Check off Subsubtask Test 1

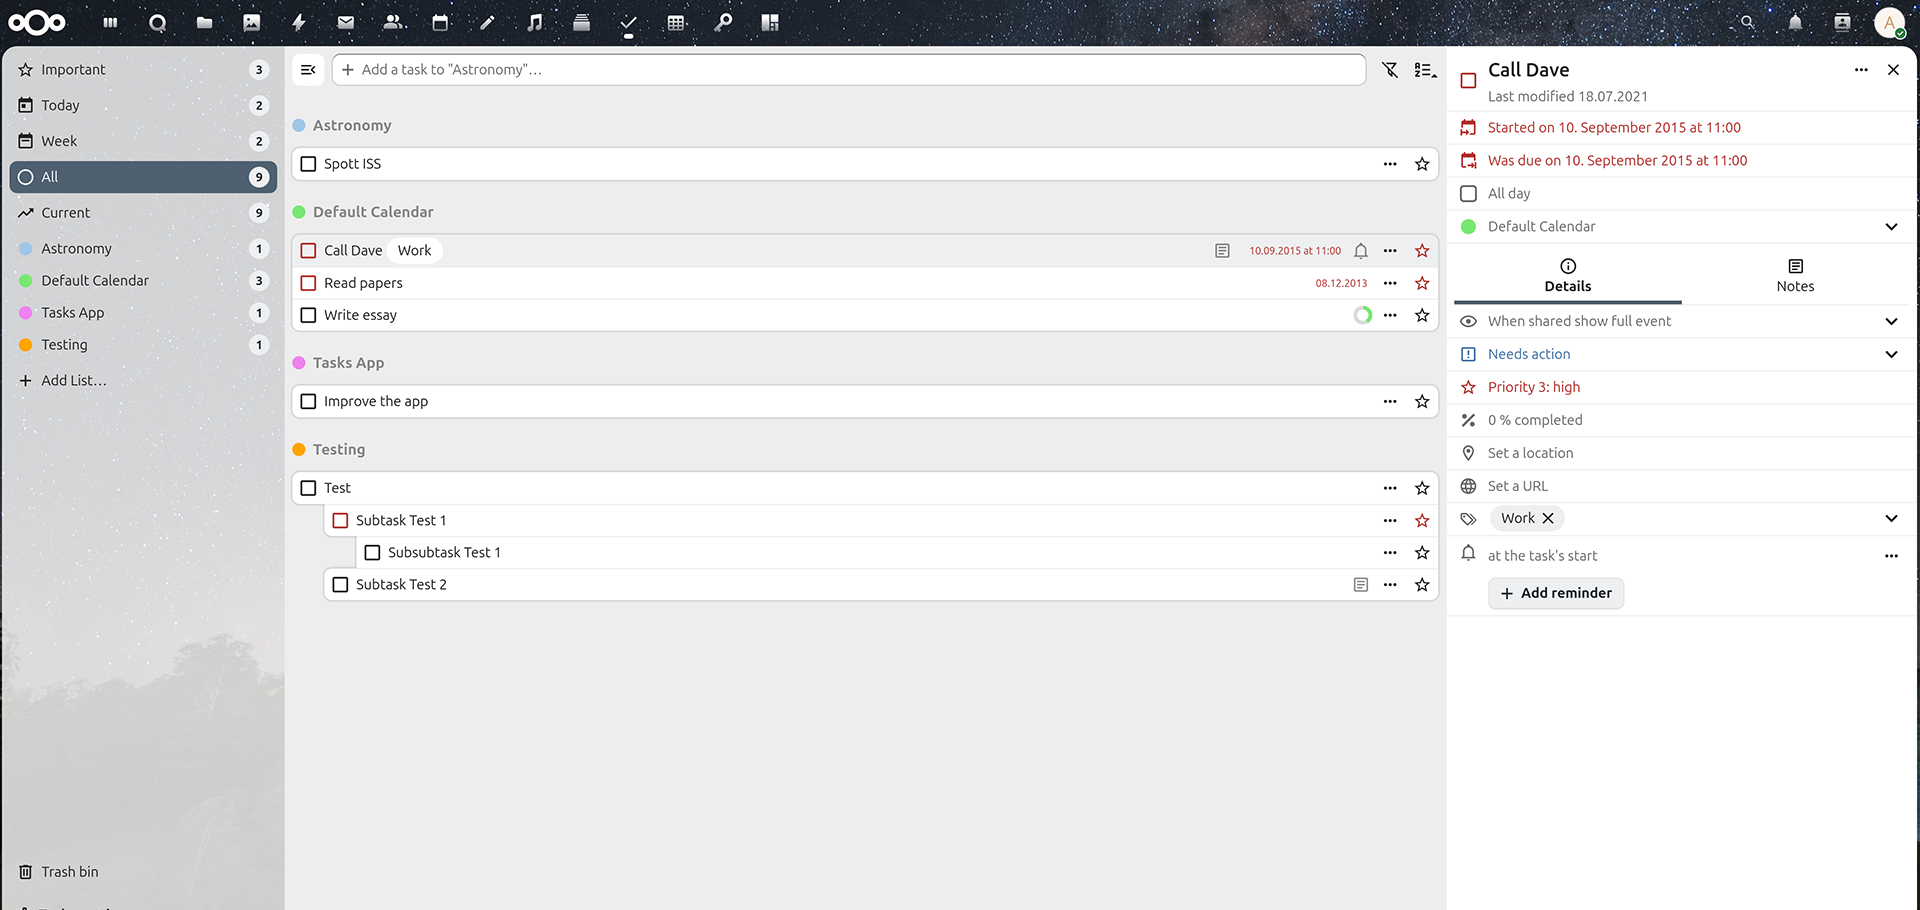(373, 553)
